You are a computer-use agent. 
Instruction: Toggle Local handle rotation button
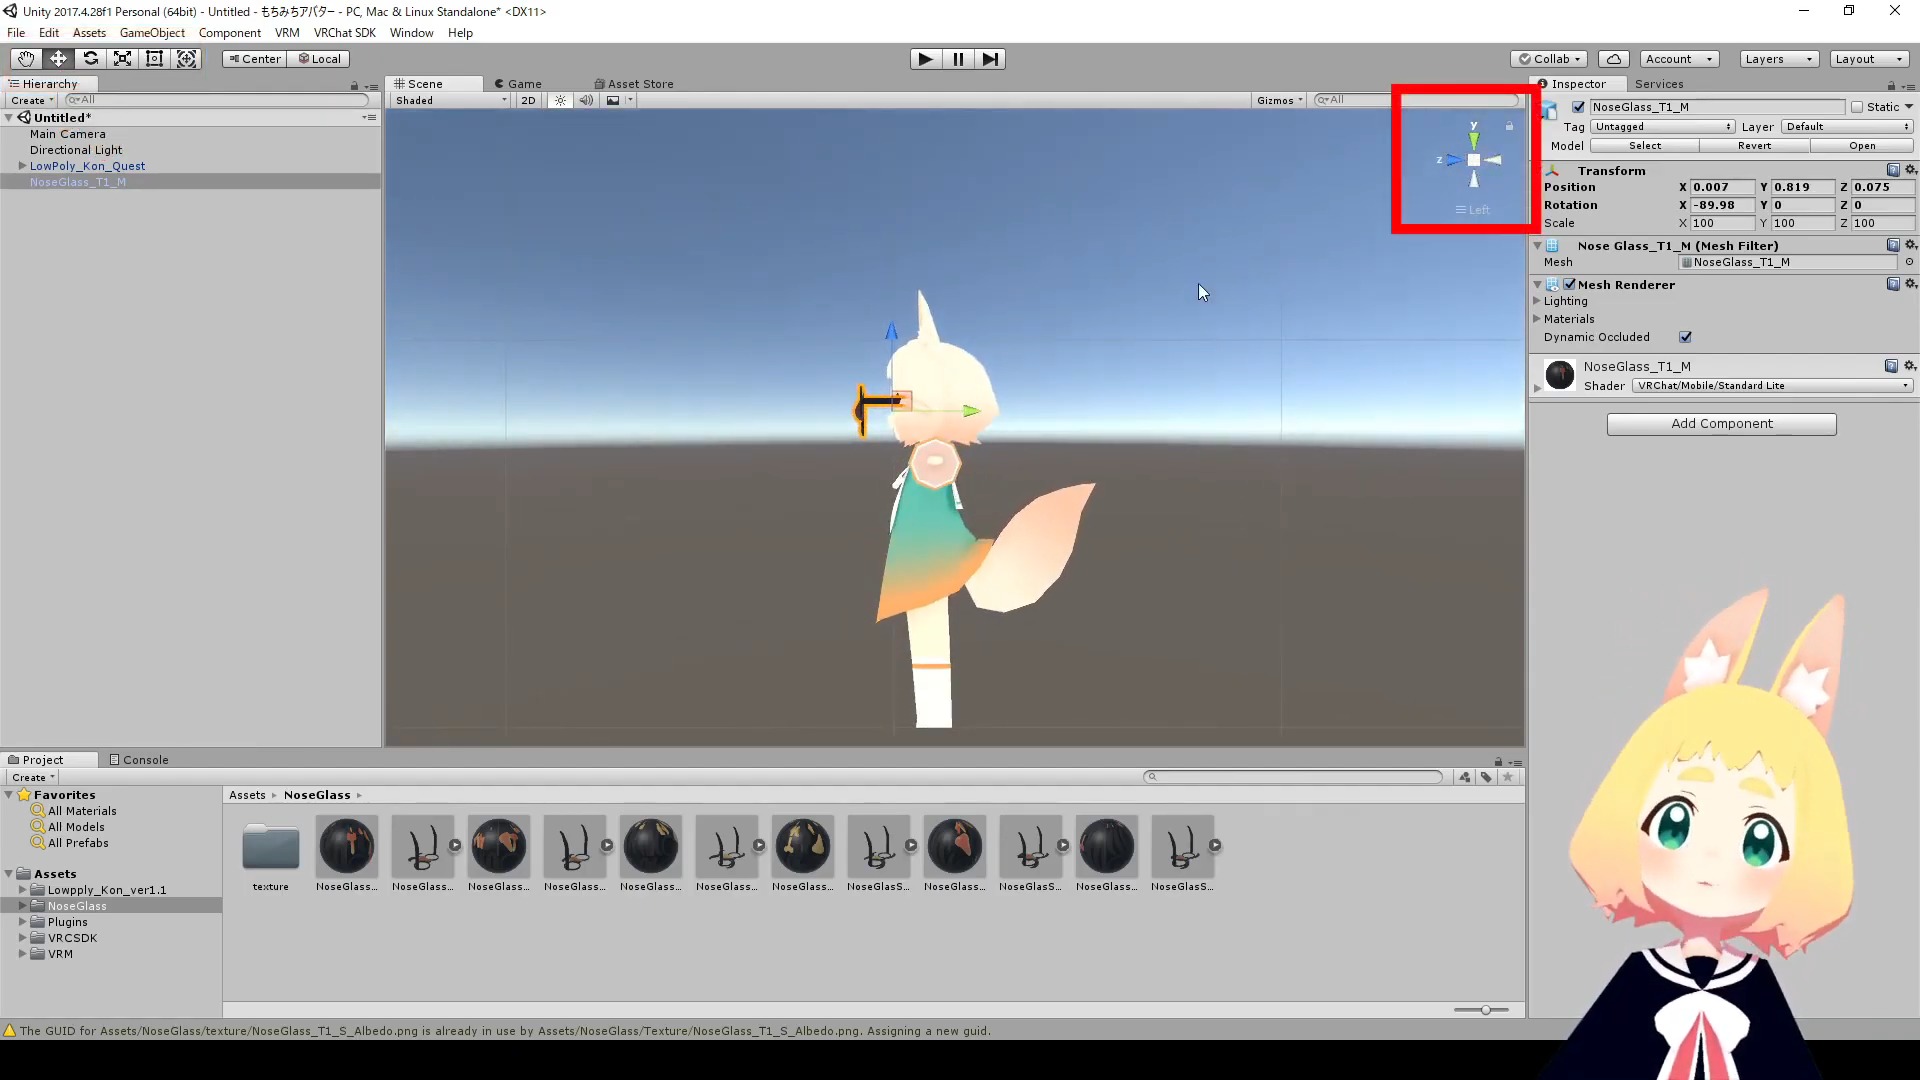tap(319, 59)
